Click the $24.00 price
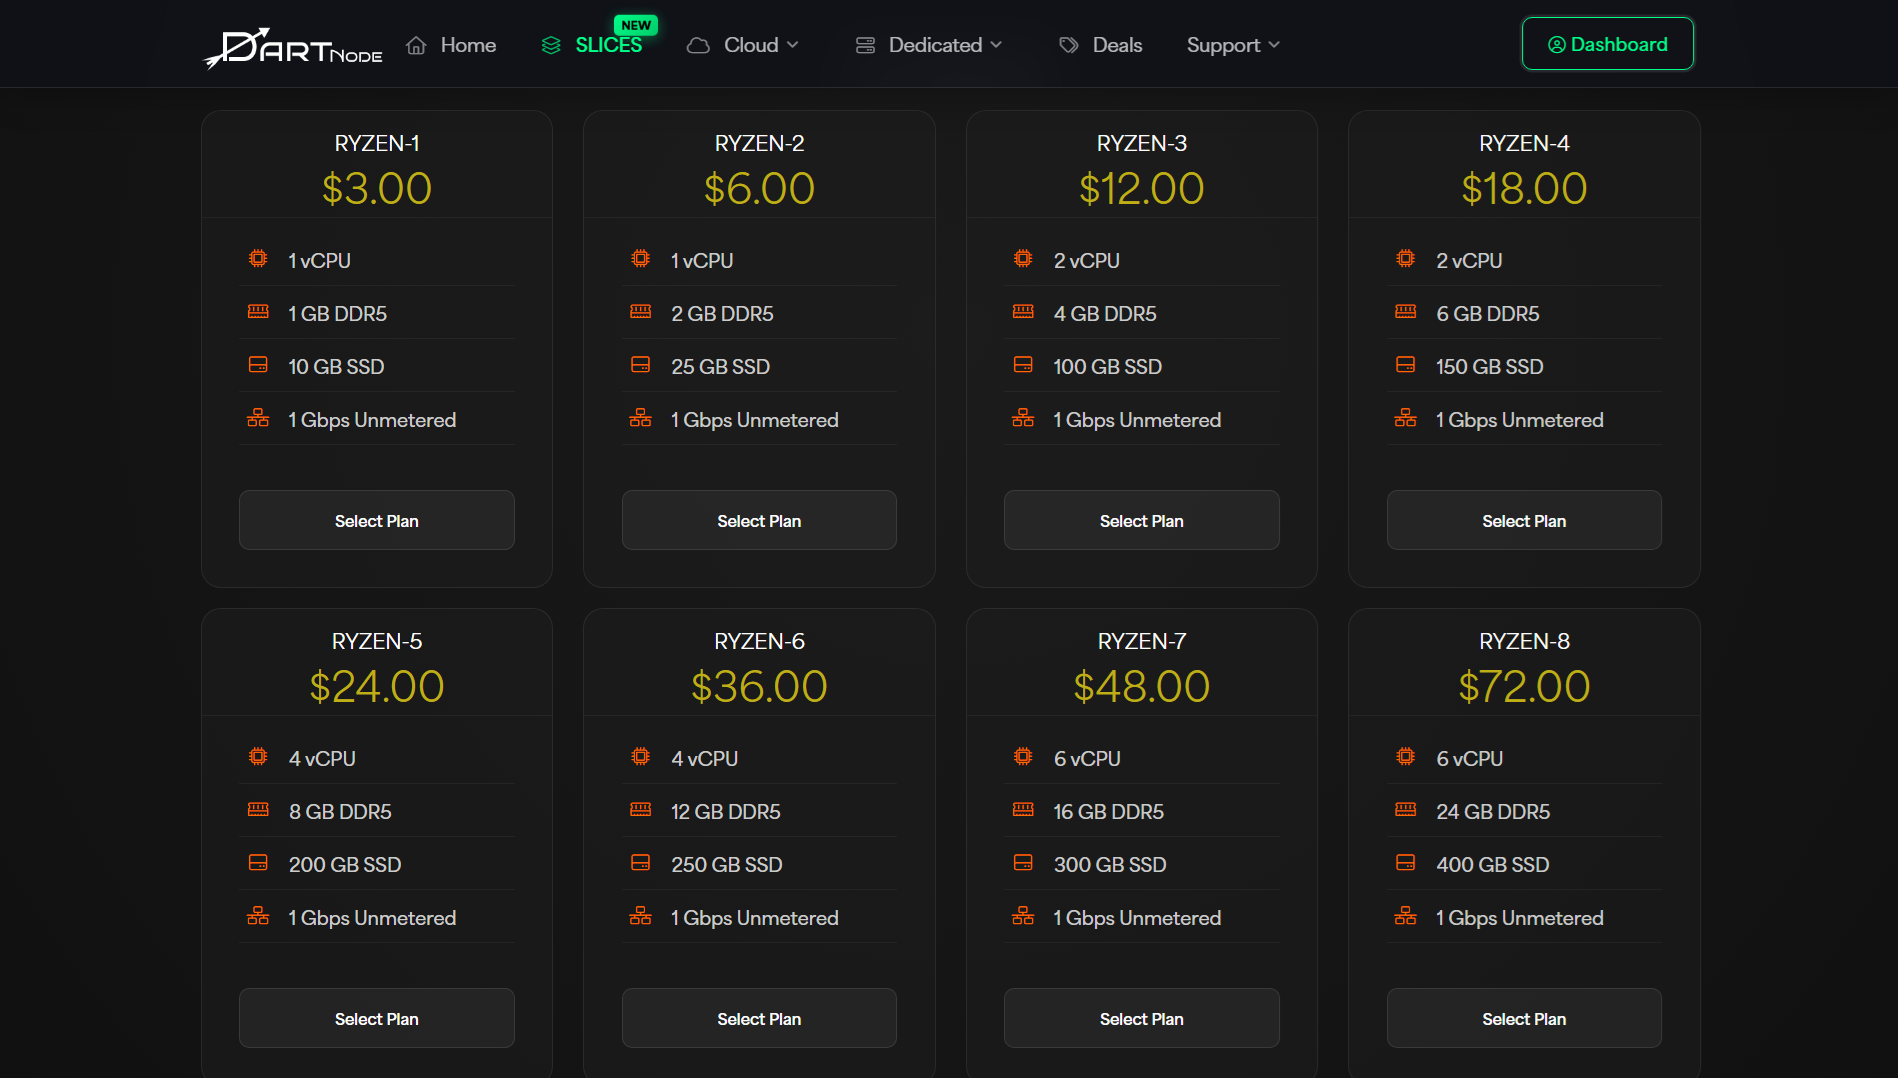1898x1078 pixels. (377, 686)
